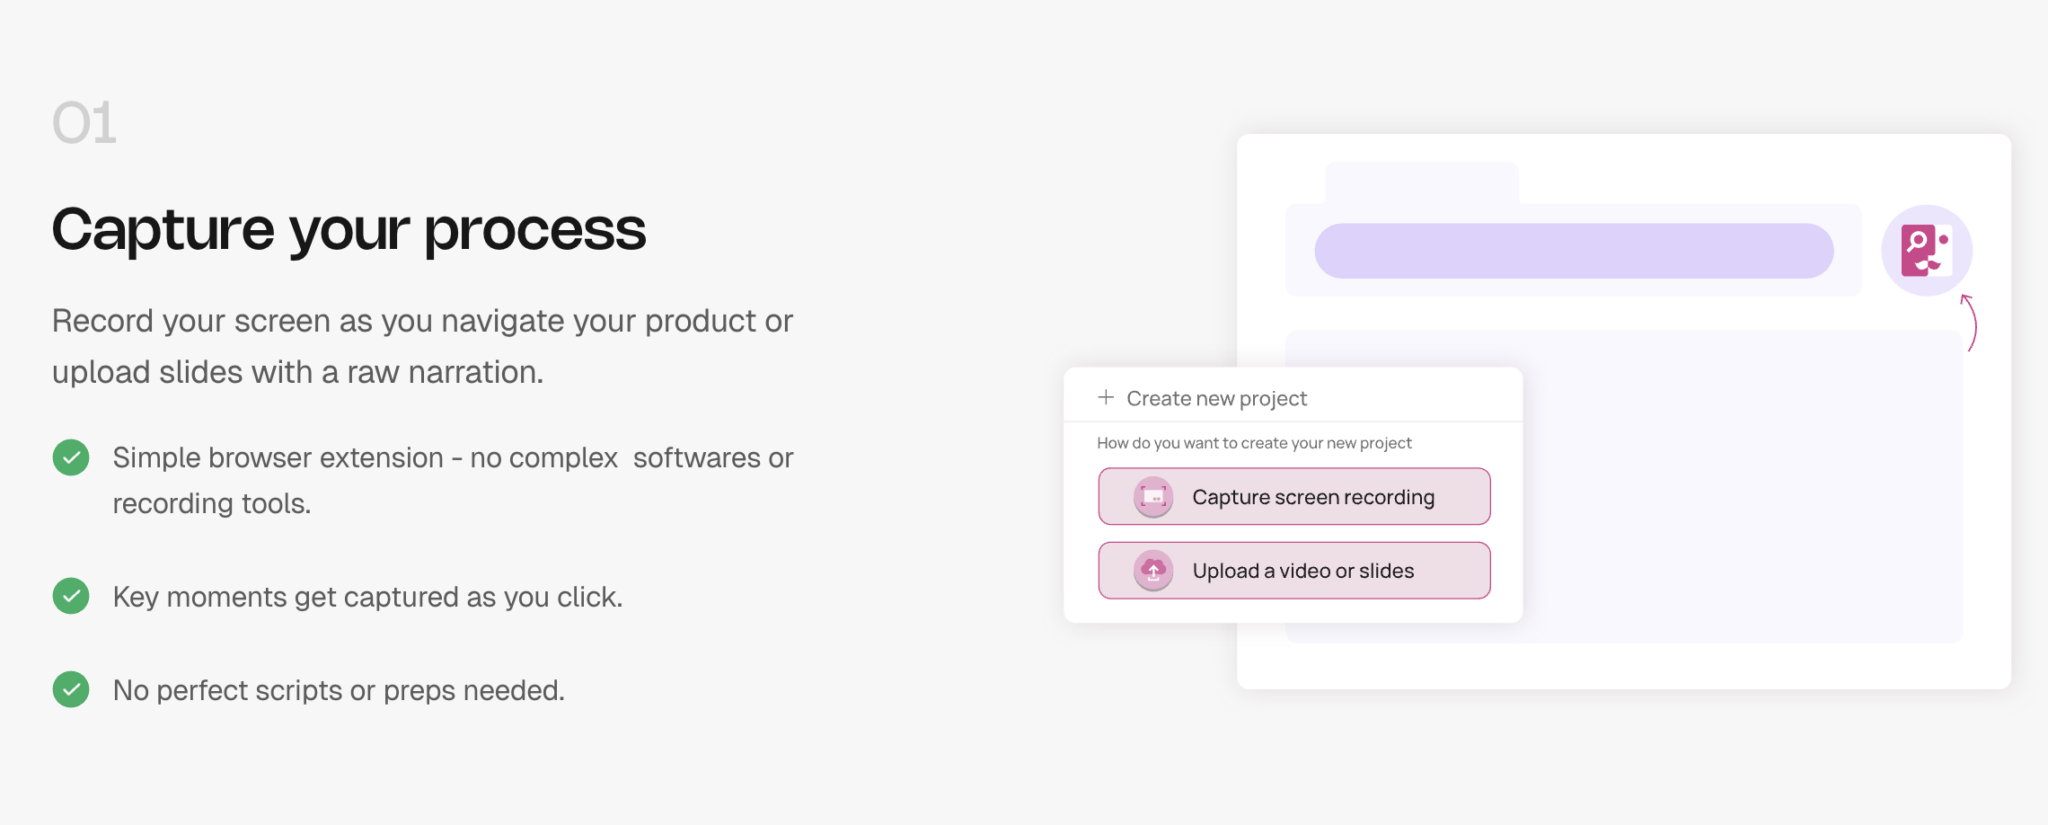Select the blank browser tab above the address bar

(x=1421, y=183)
